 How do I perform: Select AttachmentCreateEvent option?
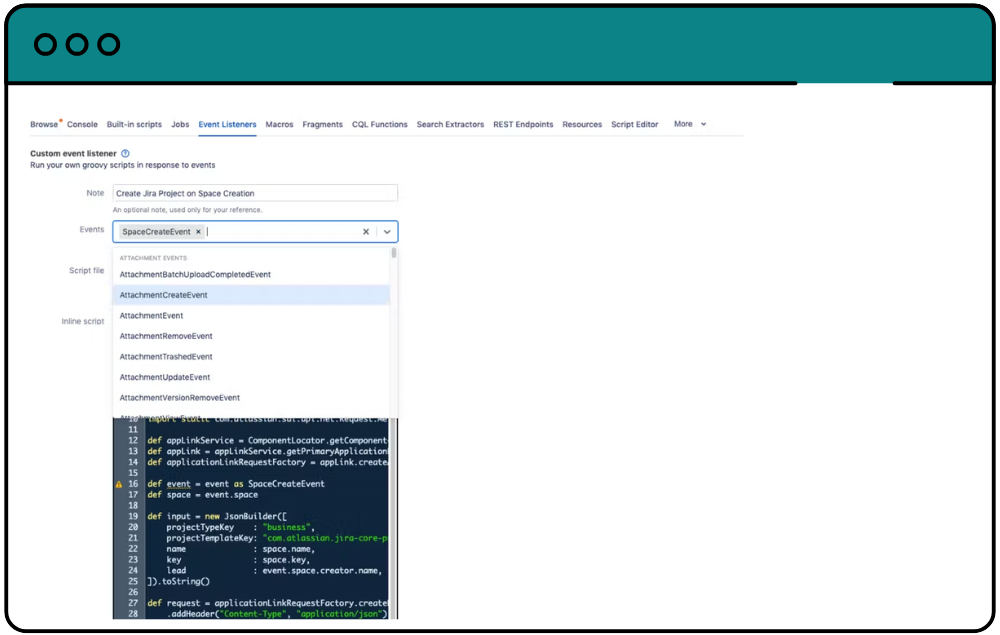tap(251, 295)
